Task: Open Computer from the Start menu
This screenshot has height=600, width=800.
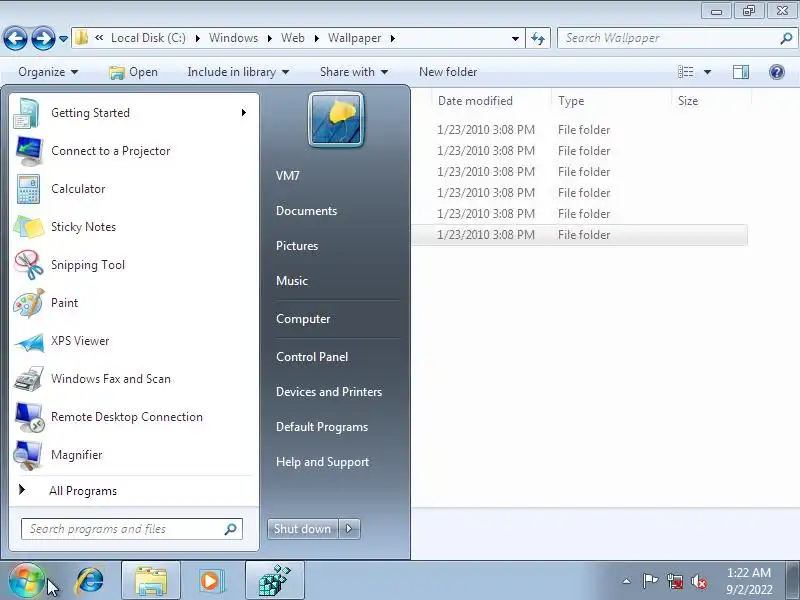Action: coord(303,319)
